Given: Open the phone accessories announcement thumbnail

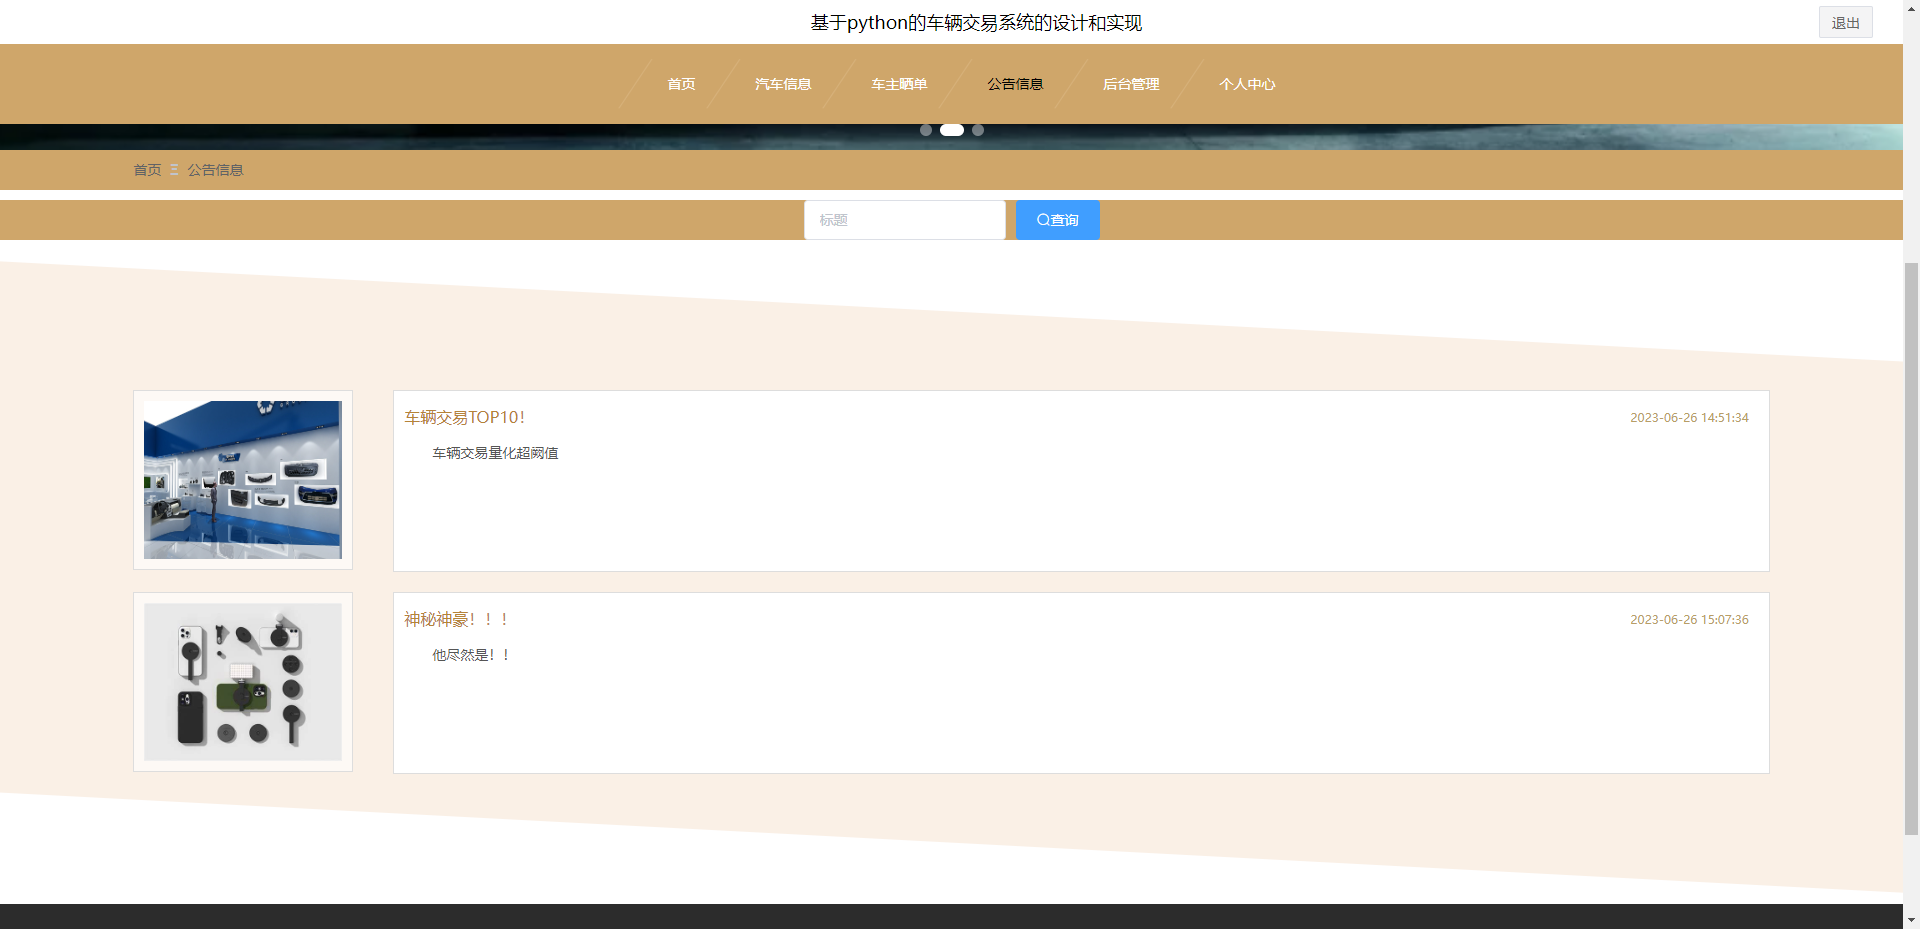Looking at the screenshot, I should point(243,682).
